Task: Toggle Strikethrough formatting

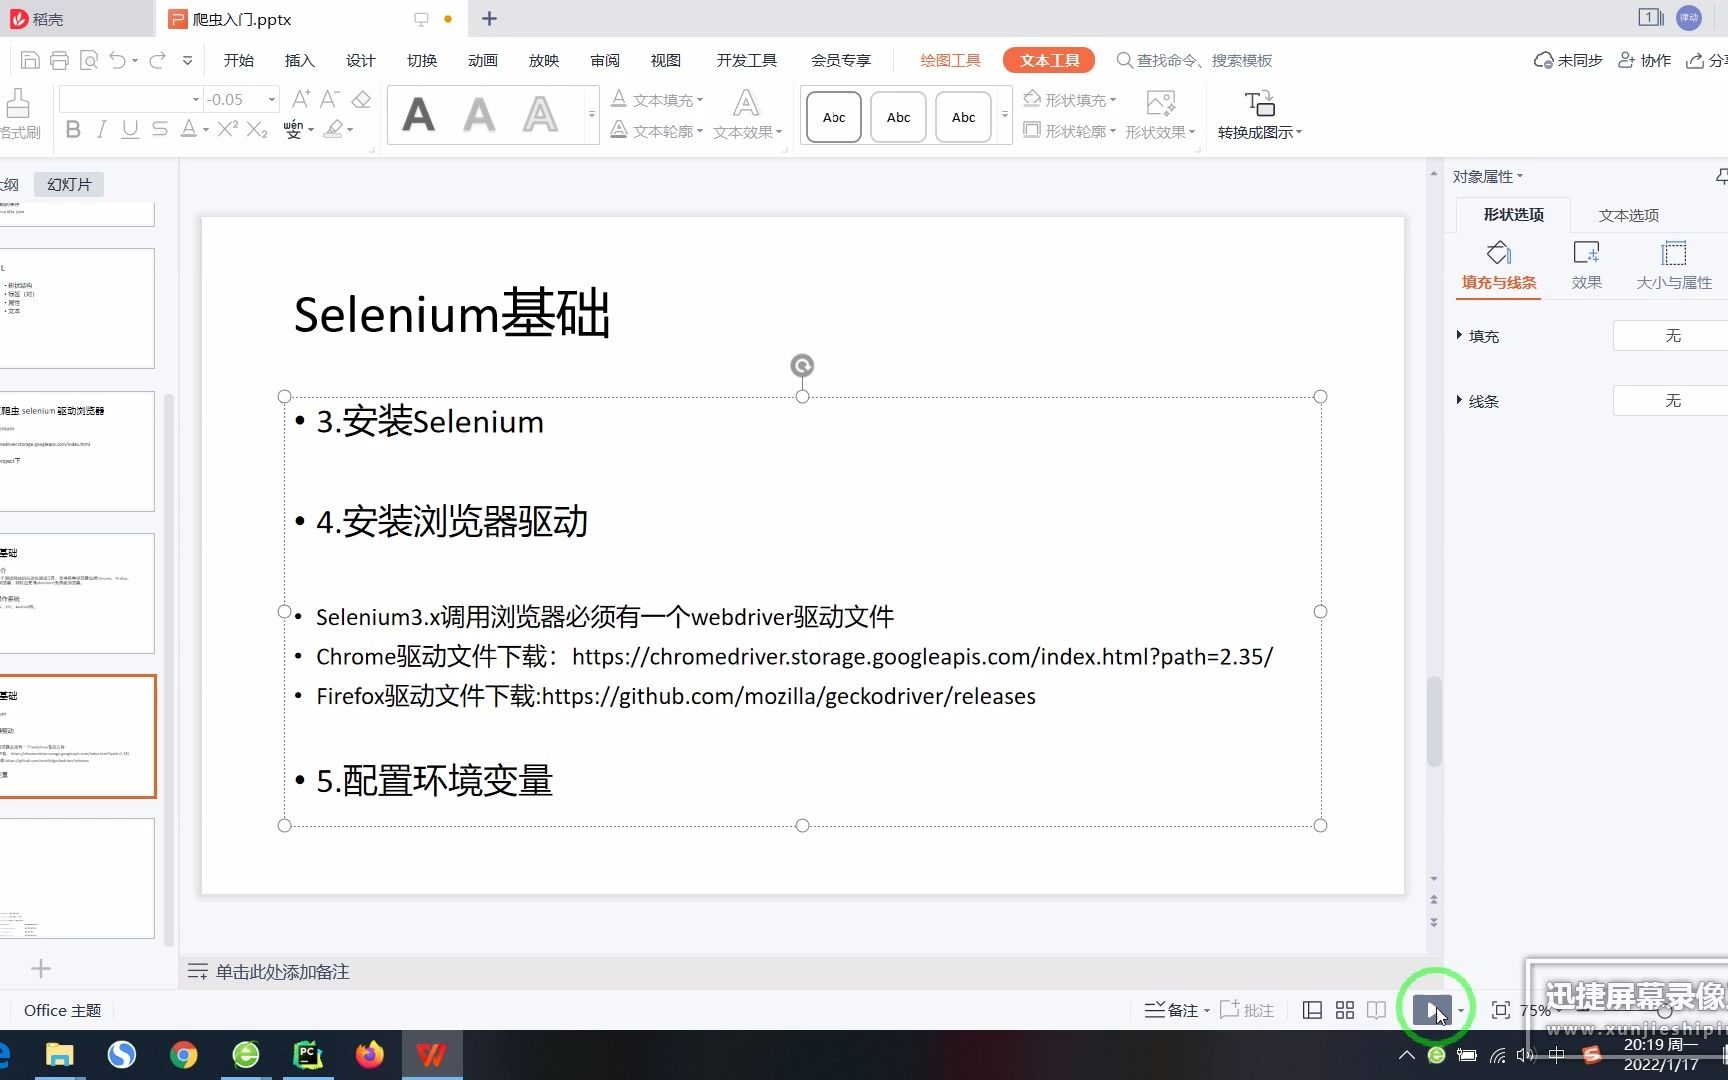Action: (x=160, y=129)
